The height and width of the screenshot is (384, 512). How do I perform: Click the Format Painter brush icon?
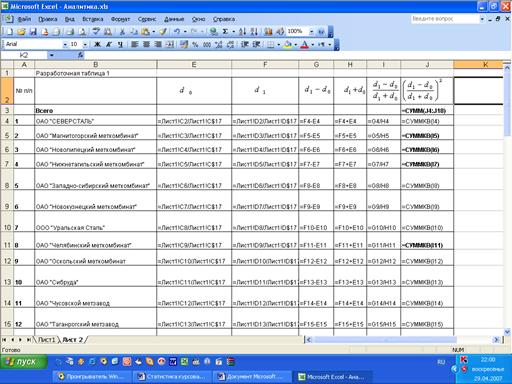[x=162, y=32]
